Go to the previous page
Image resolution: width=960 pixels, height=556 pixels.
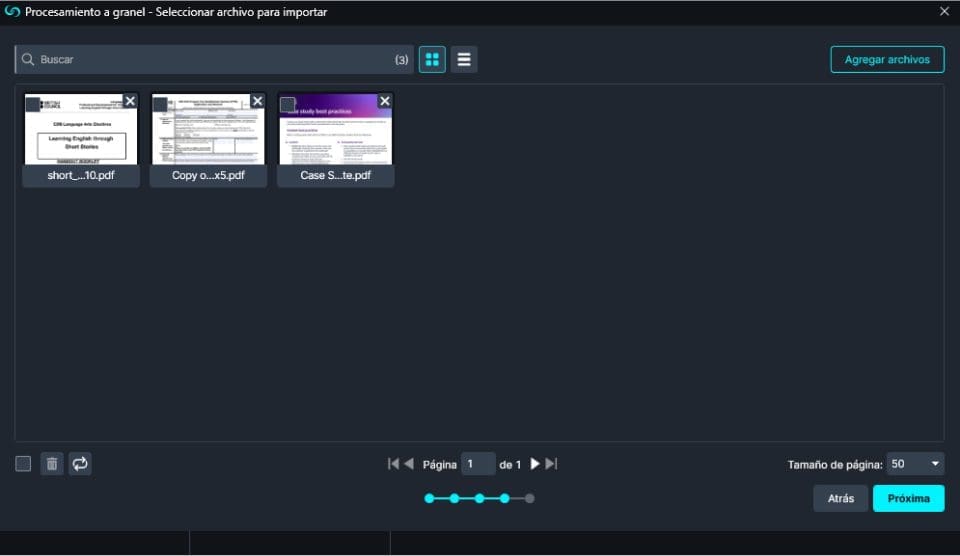pyautogui.click(x=409, y=464)
